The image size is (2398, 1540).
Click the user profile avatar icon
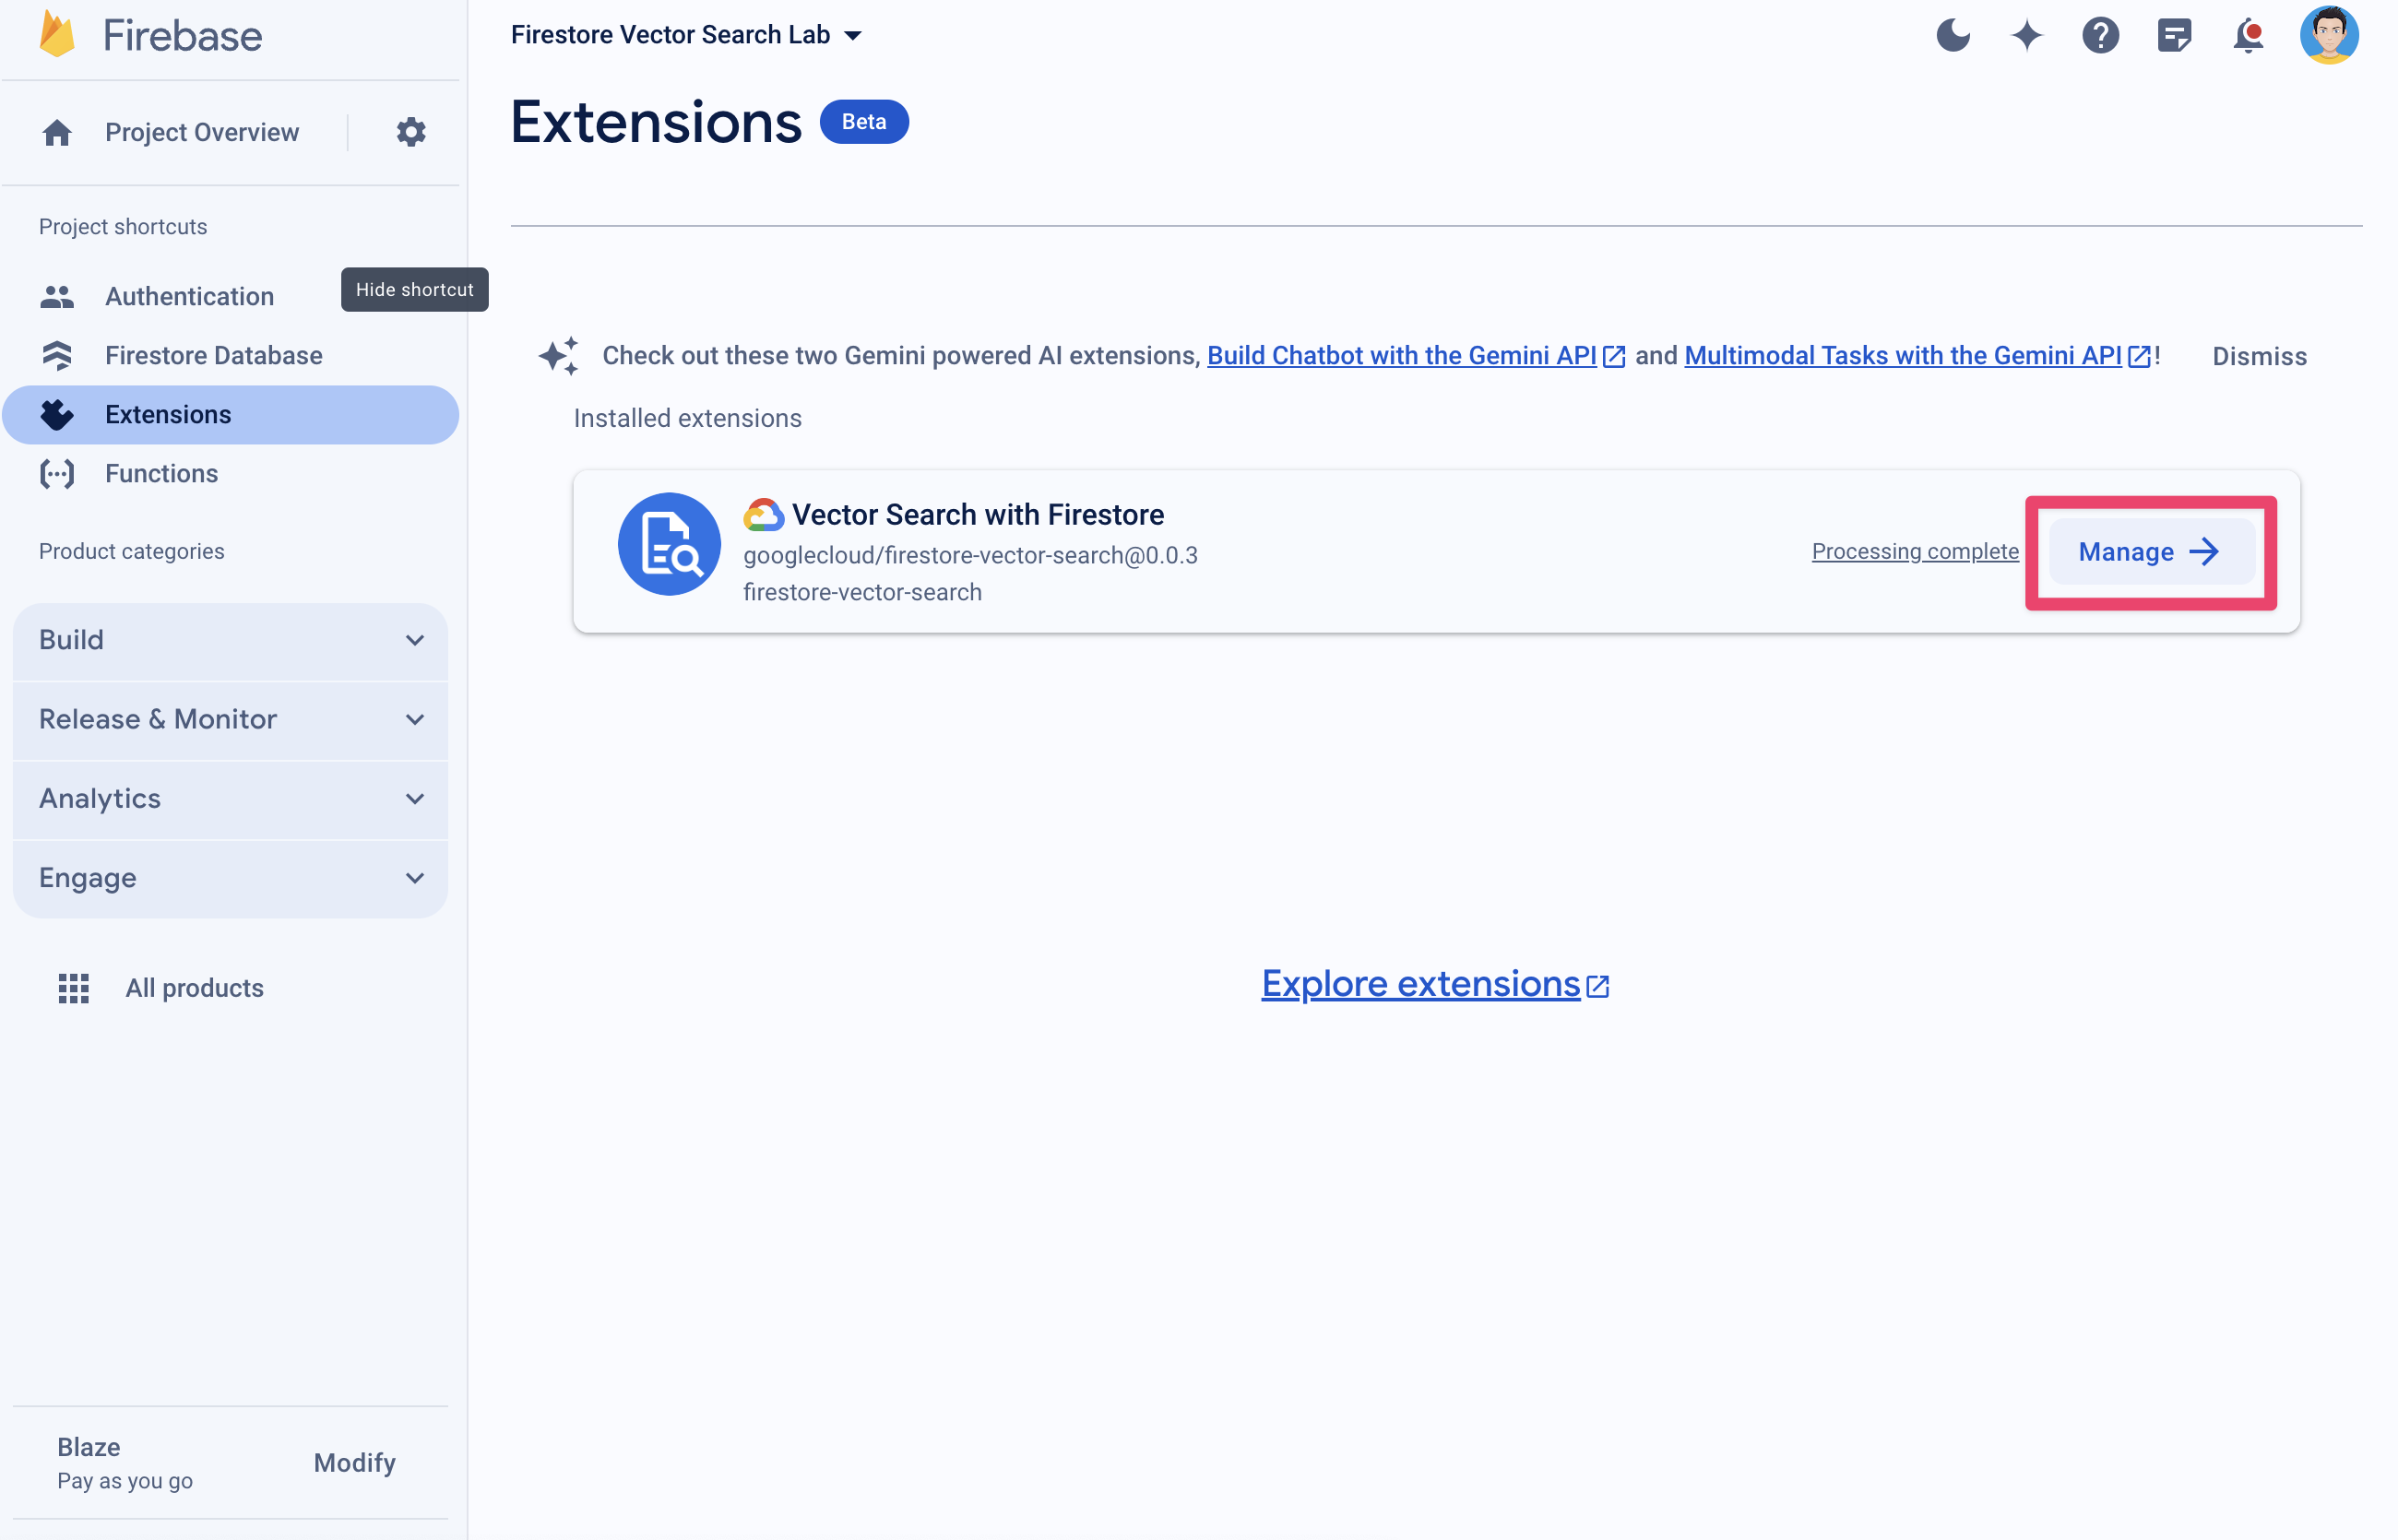point(2332,35)
